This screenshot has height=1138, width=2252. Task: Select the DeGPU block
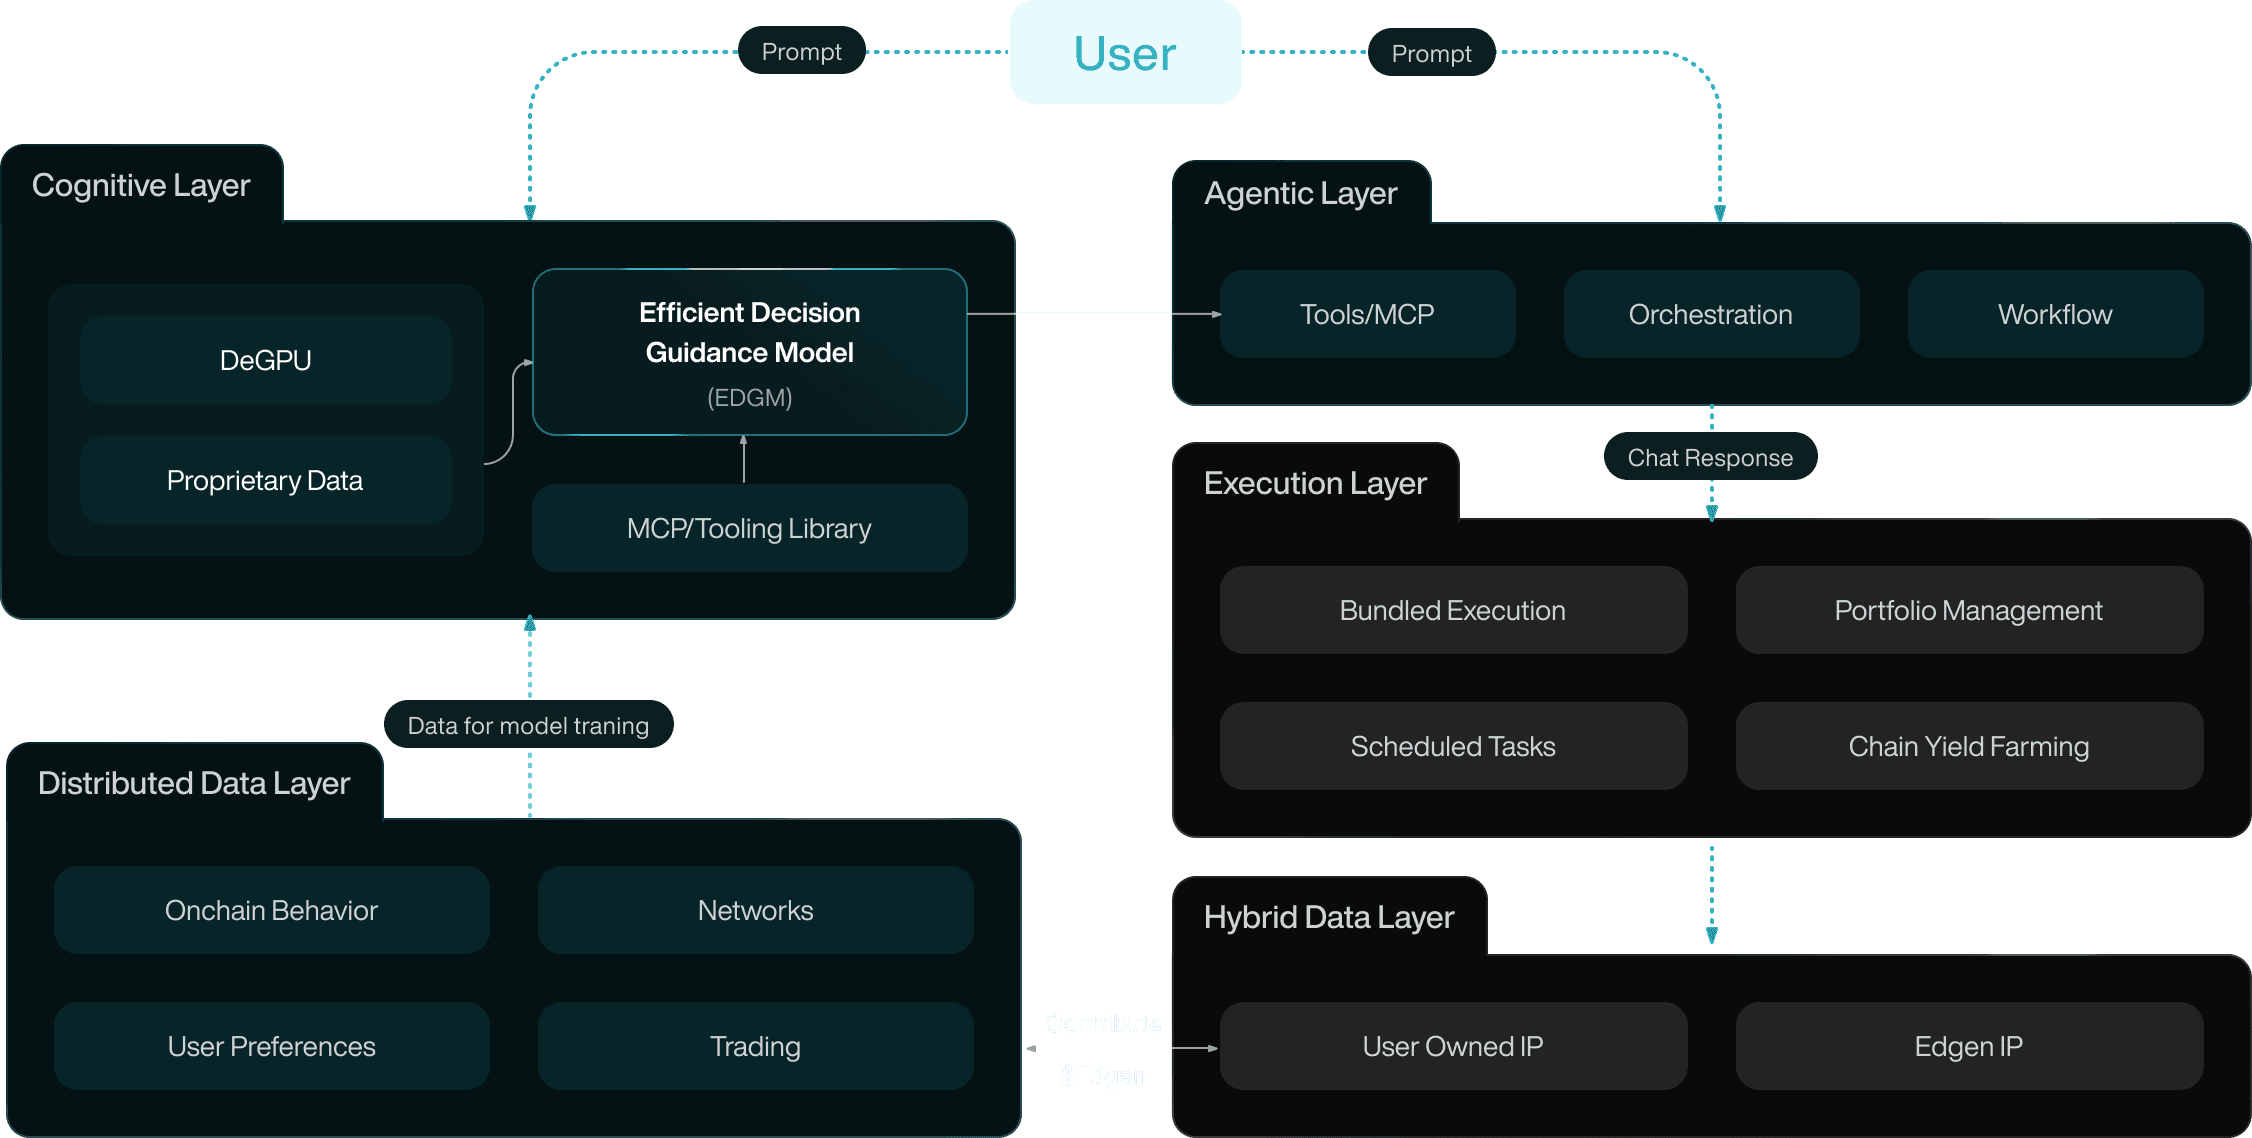tap(266, 360)
